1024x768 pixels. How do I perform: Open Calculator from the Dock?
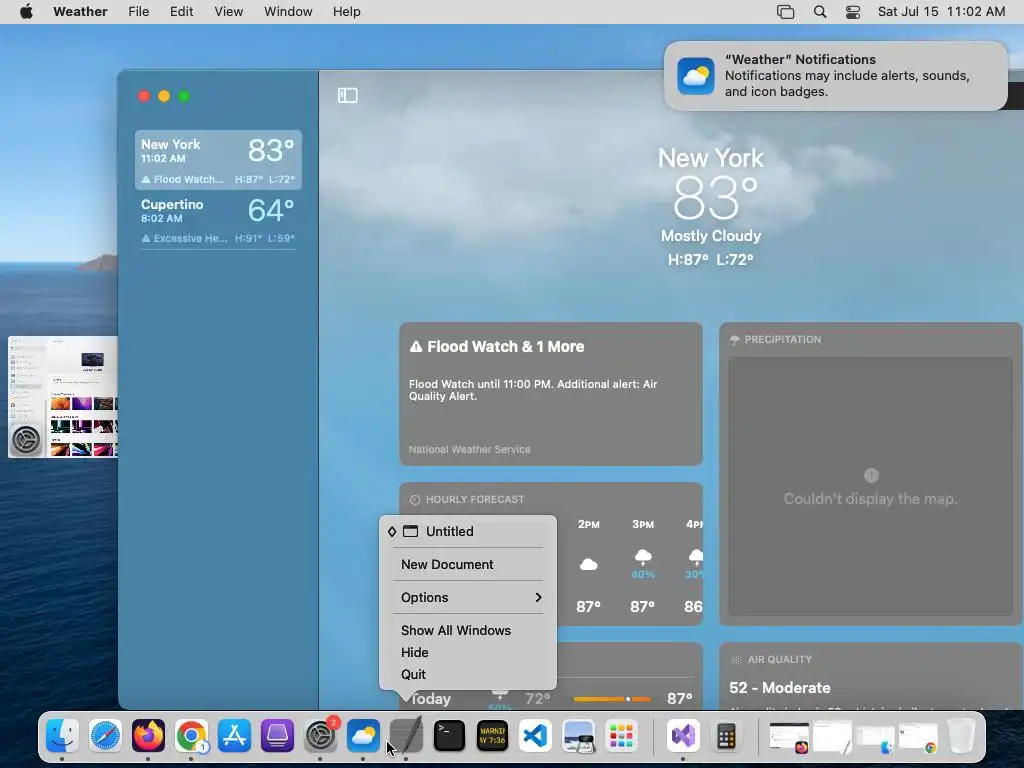click(726, 736)
